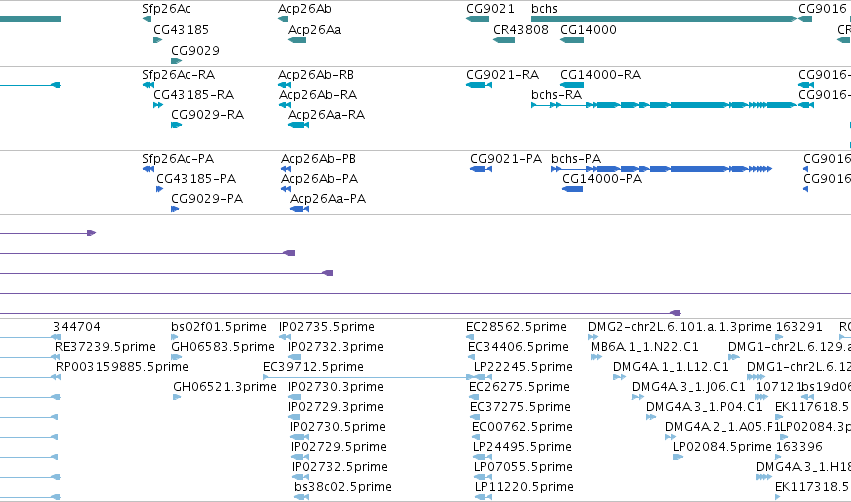Select the Acp26Aa-RA transcript
The image size is (851, 502).
[299, 125]
